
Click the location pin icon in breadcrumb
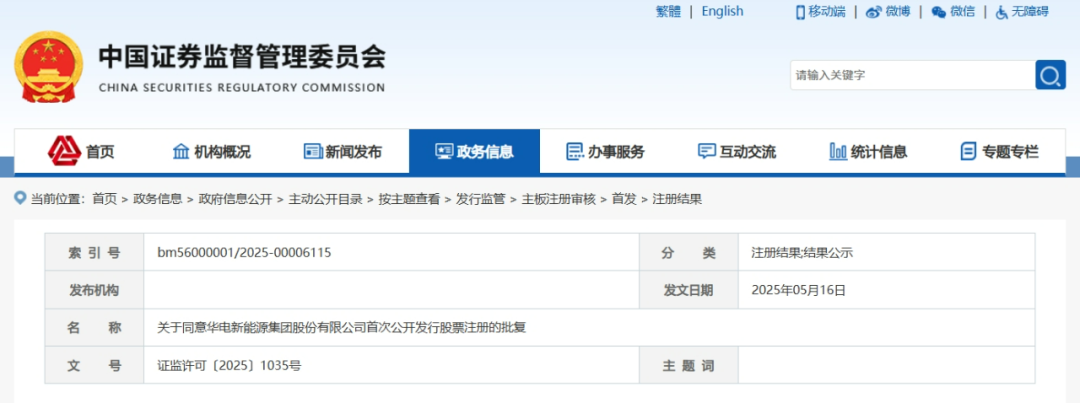20,198
